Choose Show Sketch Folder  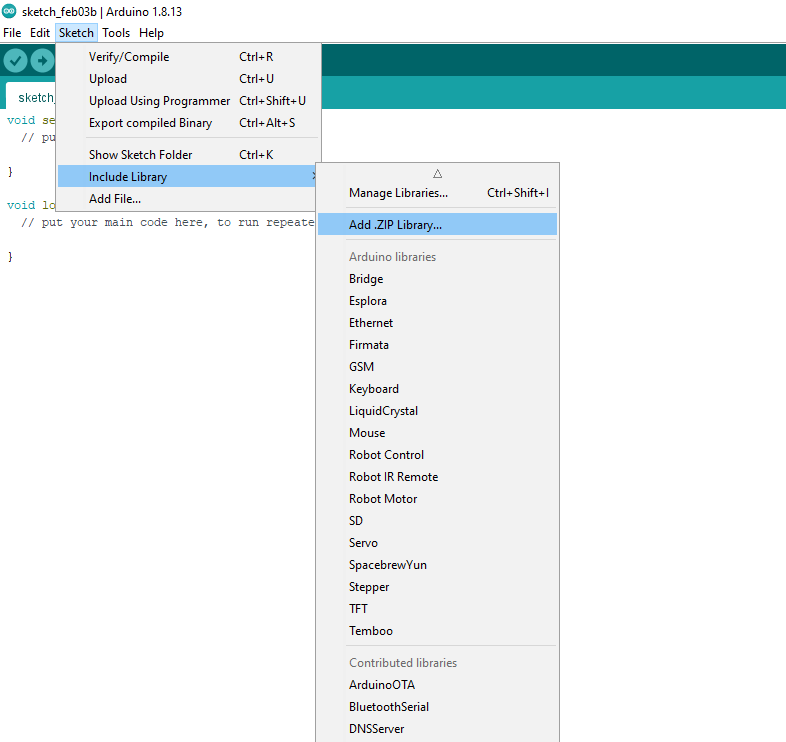(x=188, y=155)
